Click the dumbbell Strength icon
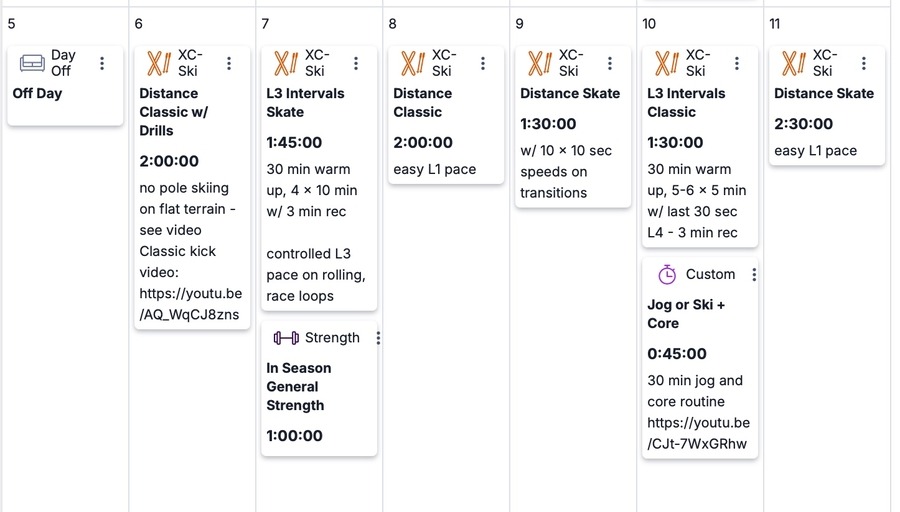Viewport: 900px width, 512px height. coord(286,338)
